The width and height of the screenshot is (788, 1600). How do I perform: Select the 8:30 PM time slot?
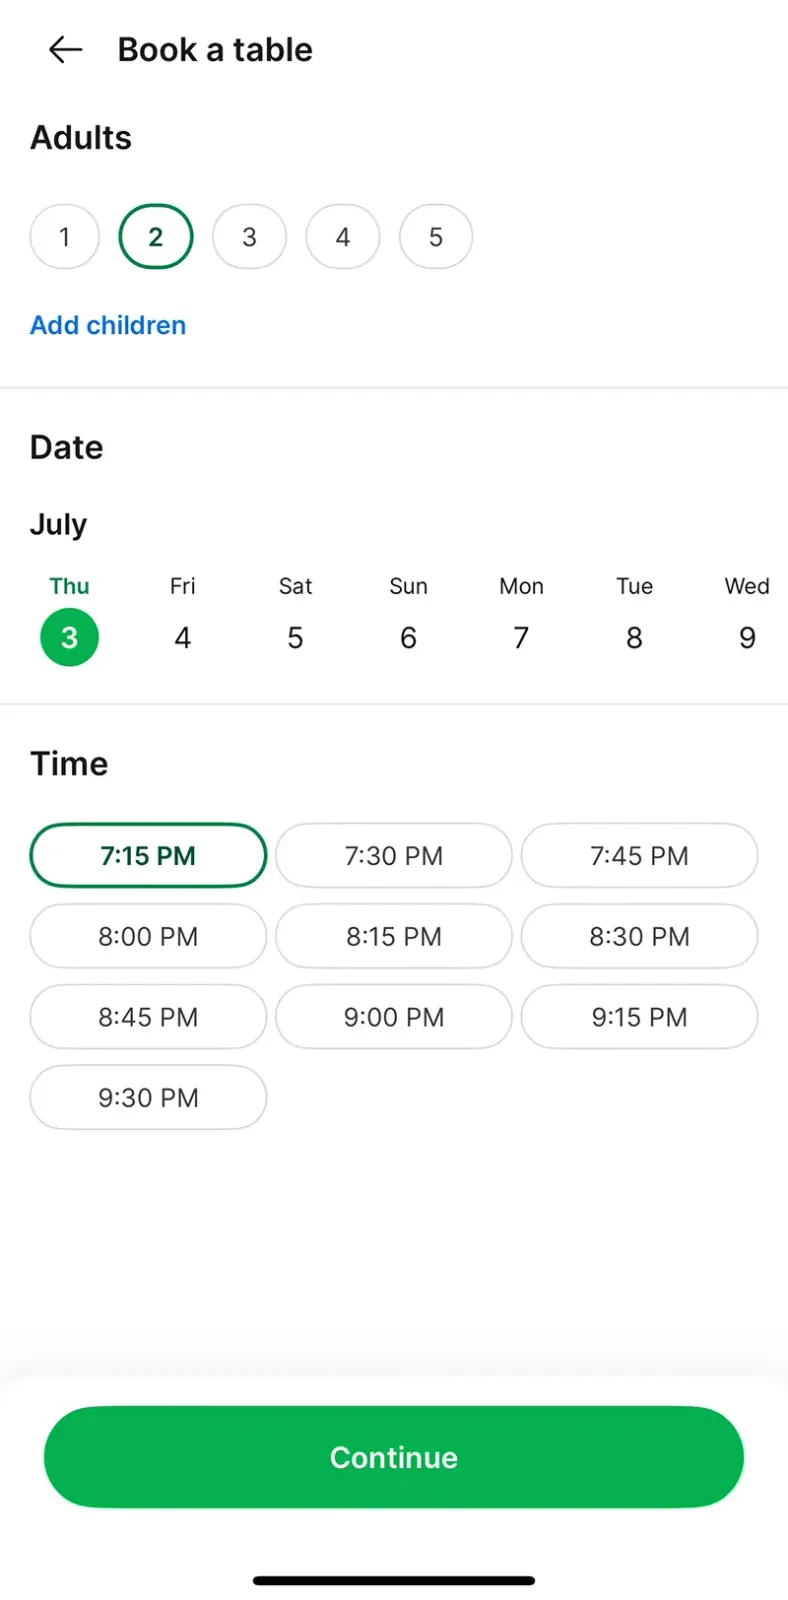click(x=639, y=937)
